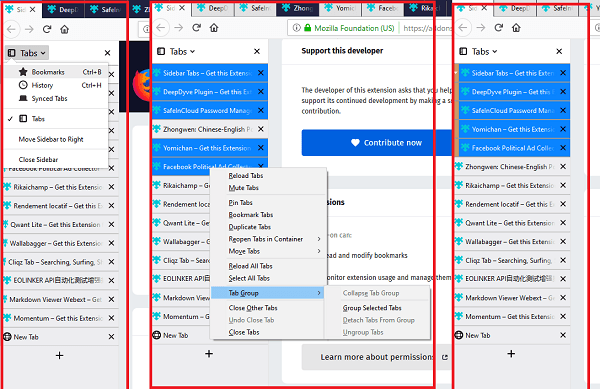
Task: Close the sidebar using X in left panel header
Action: click(108, 53)
